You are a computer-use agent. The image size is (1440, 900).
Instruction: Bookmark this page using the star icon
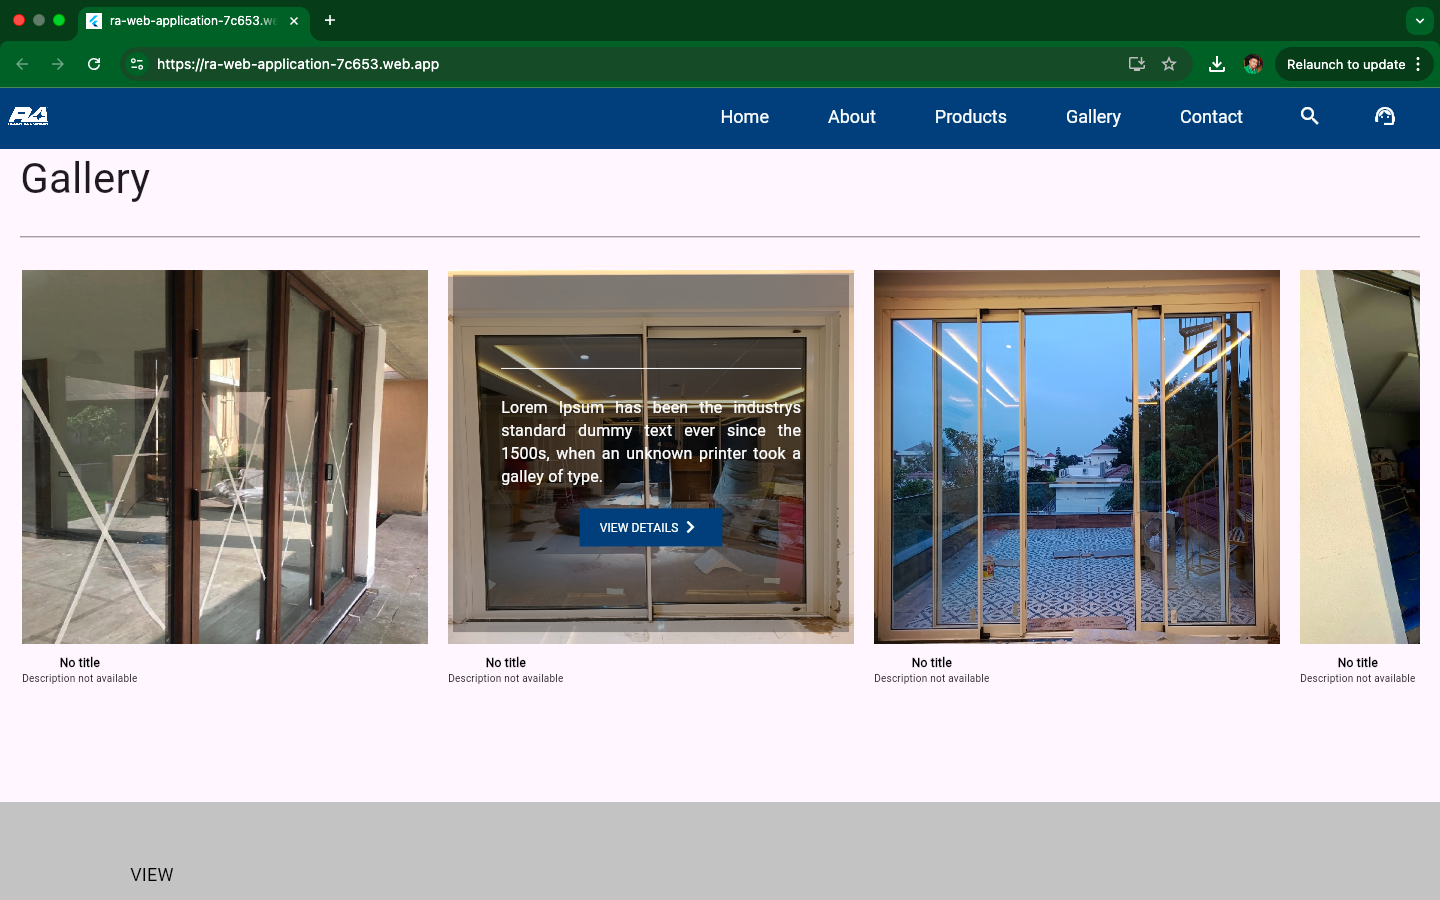pos(1169,63)
